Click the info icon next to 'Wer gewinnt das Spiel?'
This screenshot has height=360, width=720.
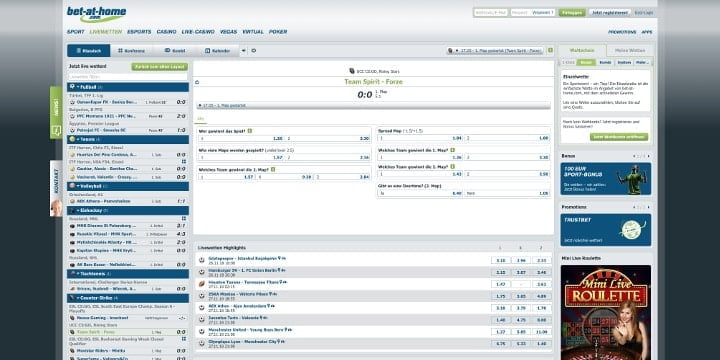pos(250,131)
